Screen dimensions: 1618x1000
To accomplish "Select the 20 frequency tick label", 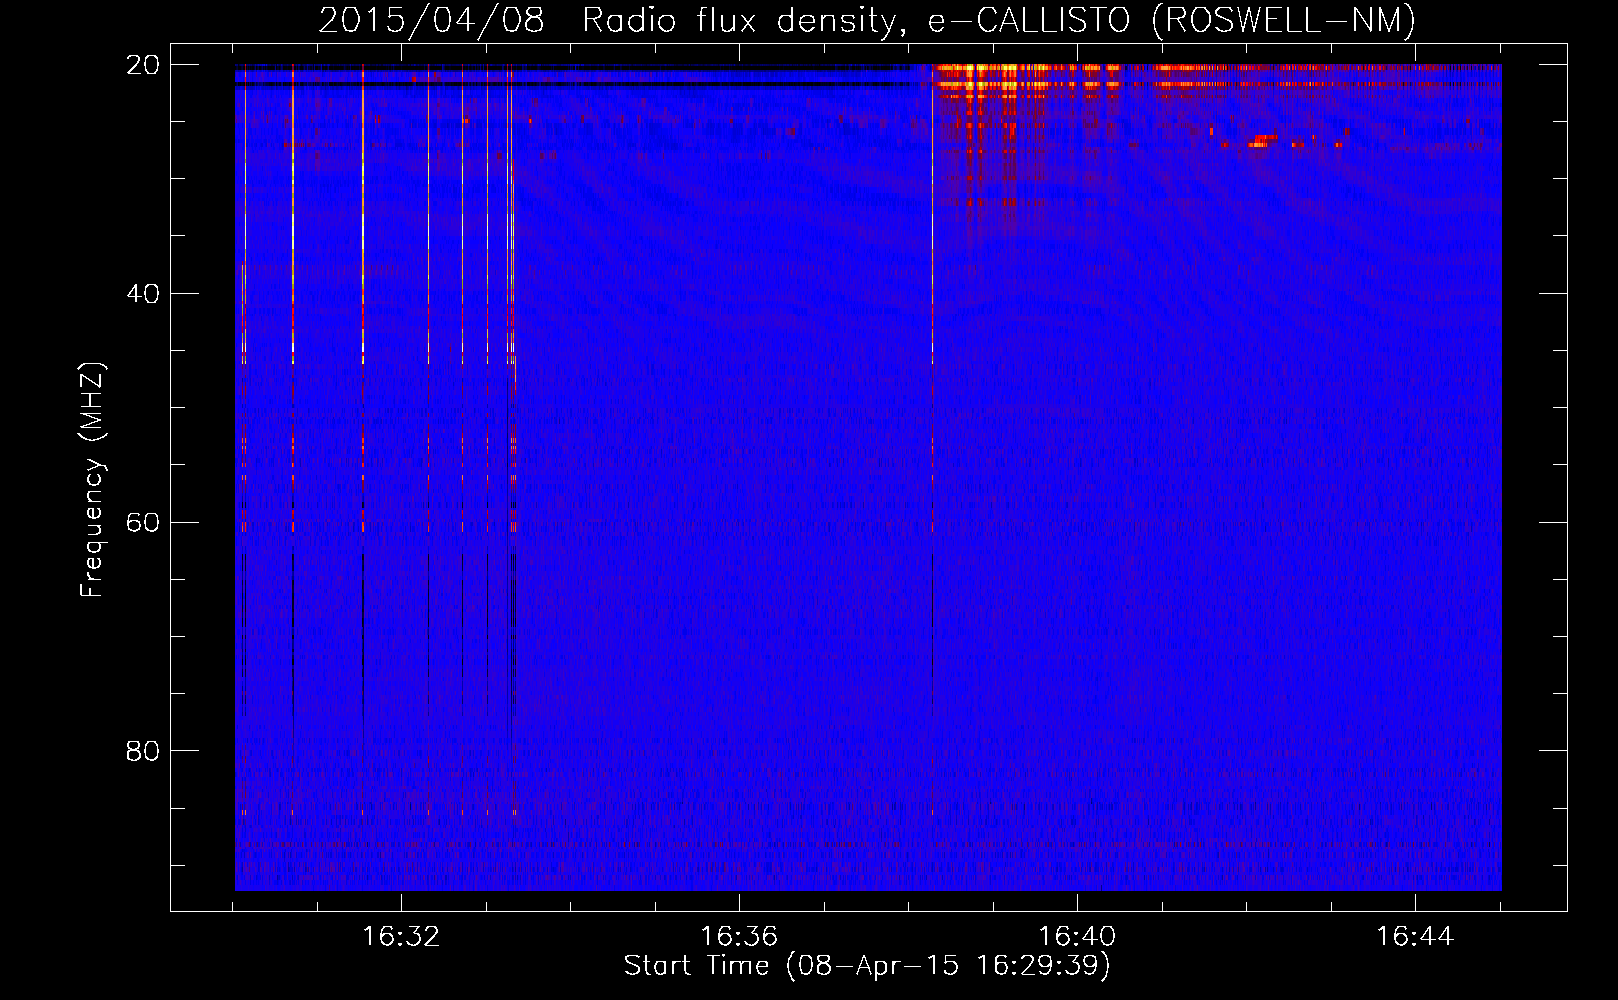I will pos(143,65).
